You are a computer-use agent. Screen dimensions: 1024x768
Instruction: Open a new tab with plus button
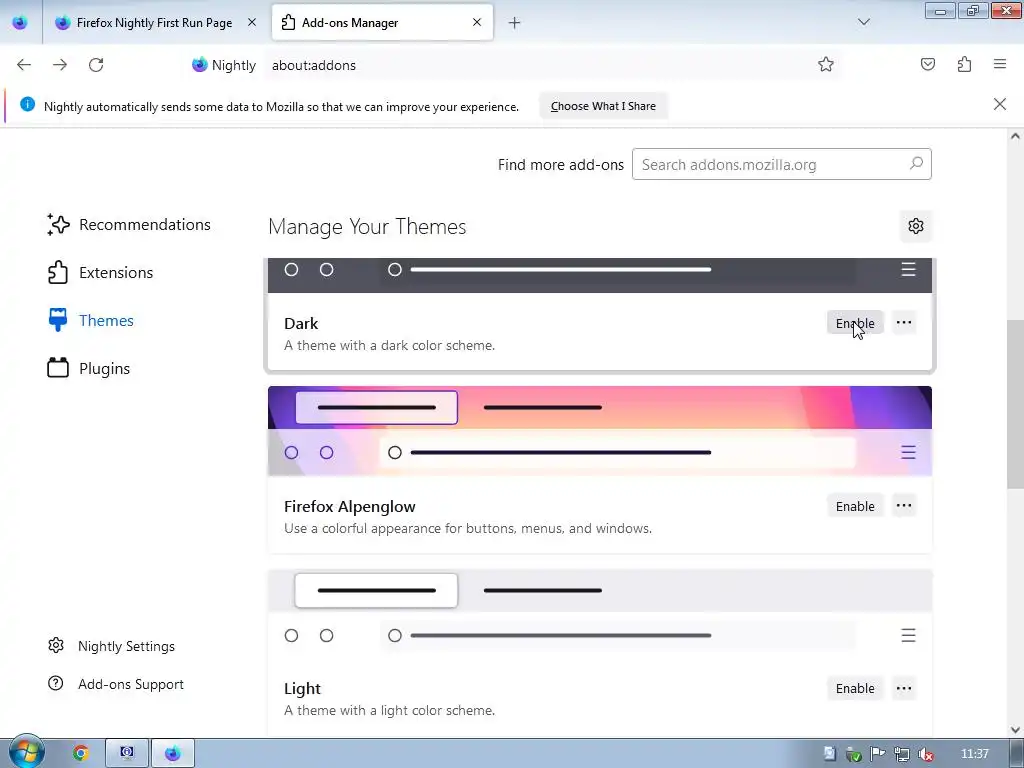(515, 23)
